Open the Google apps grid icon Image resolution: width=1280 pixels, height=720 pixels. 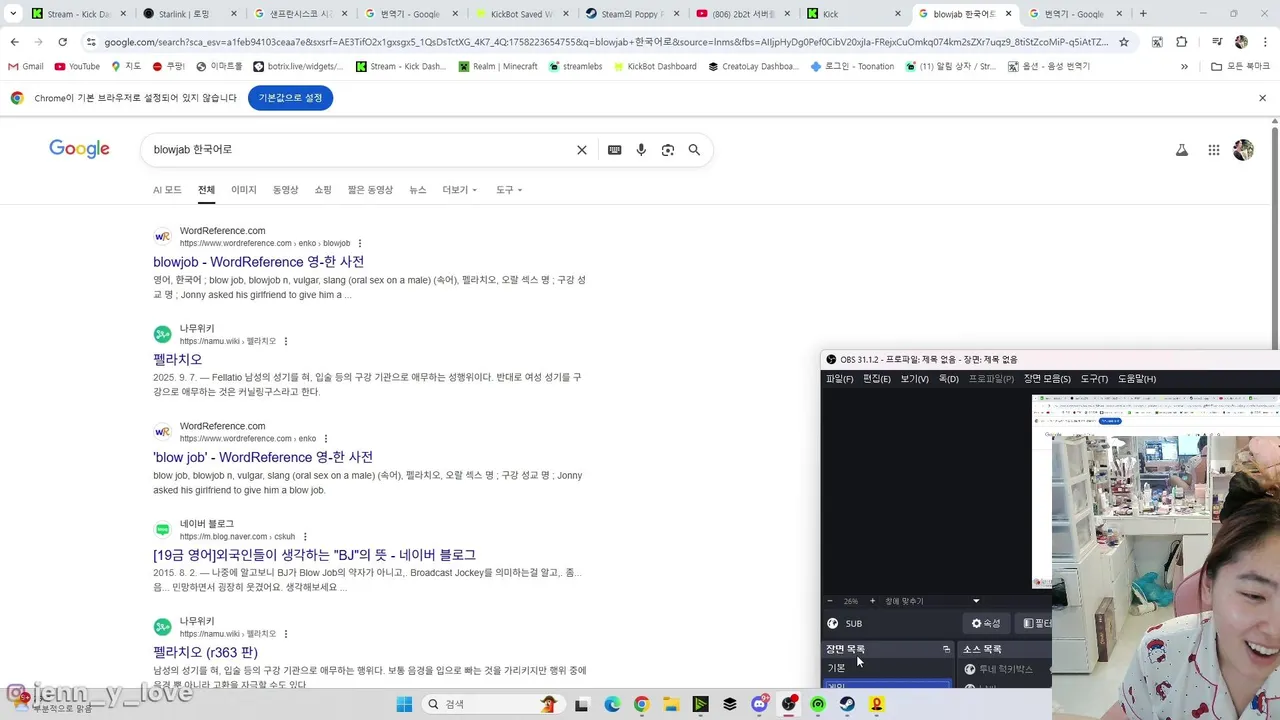pyautogui.click(x=1214, y=150)
